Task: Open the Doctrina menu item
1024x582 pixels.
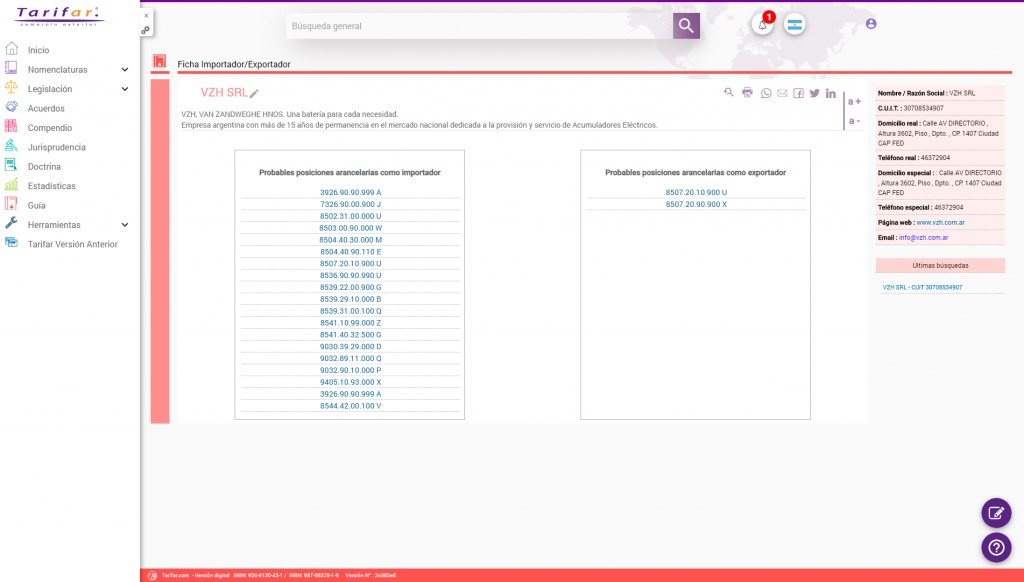Action: [x=44, y=167]
